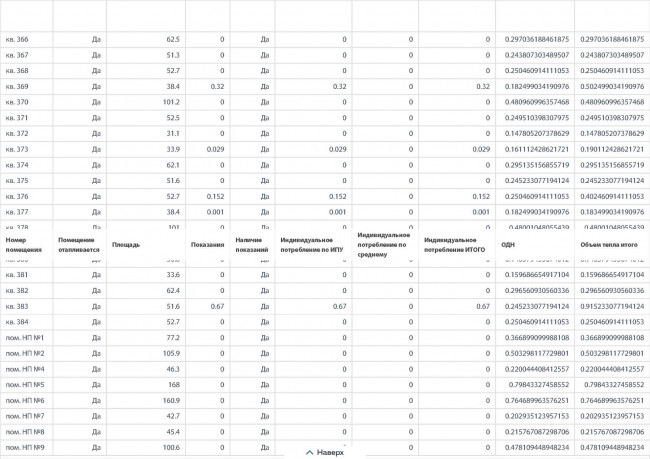Screen dimensions: 650x459
Task: Click row label пом. НП №4
Action: click(25, 369)
